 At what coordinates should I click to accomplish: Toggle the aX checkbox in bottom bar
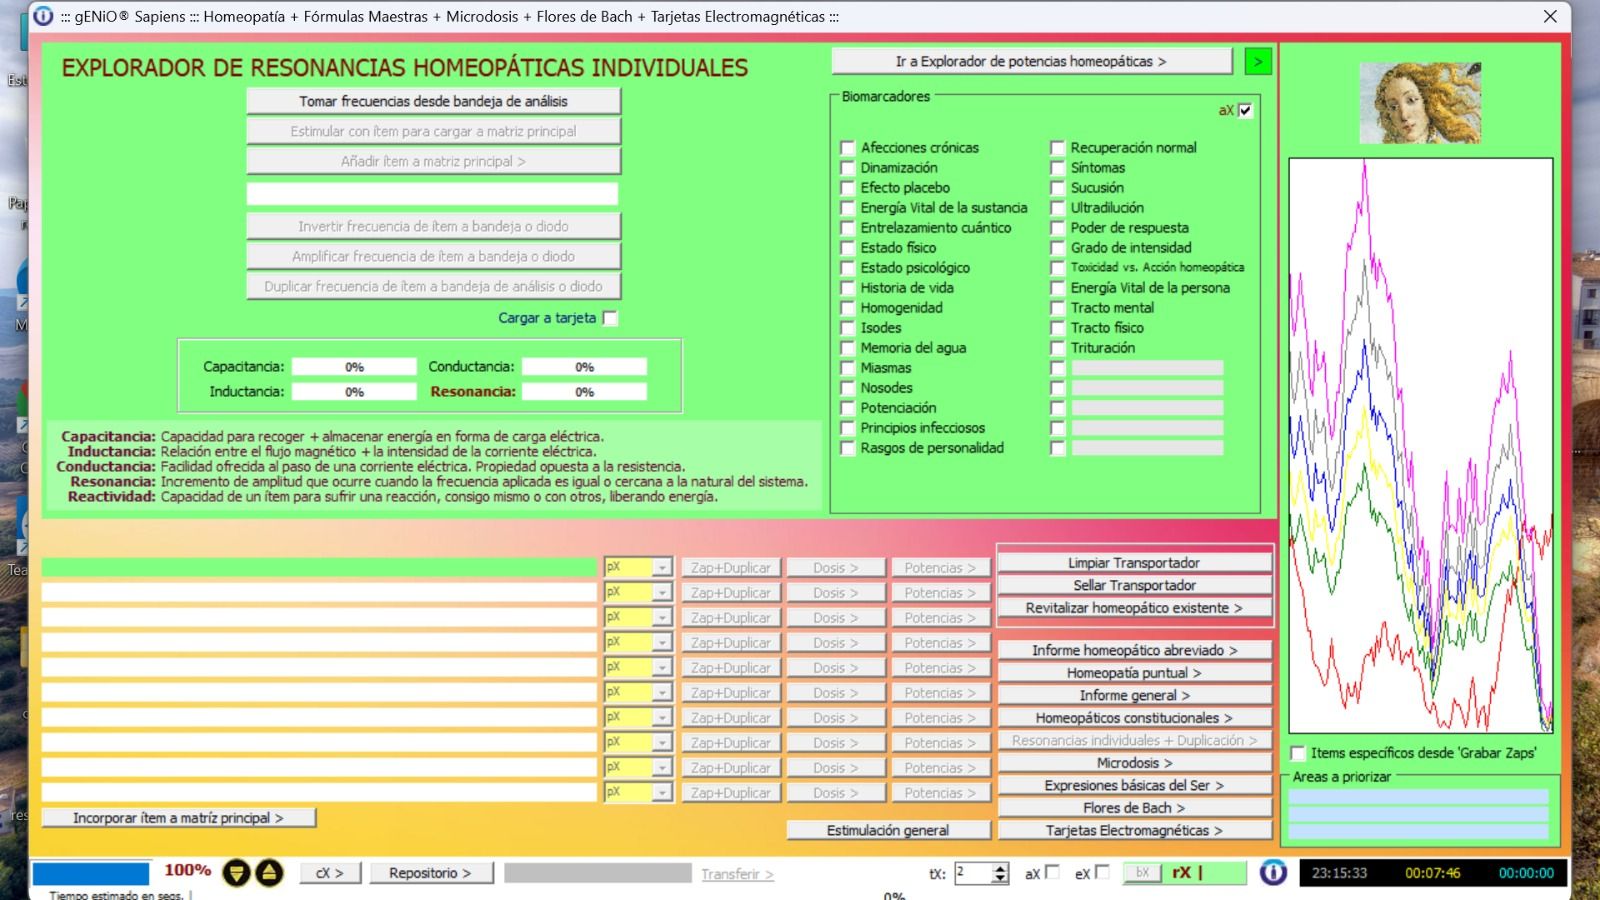tap(1051, 872)
